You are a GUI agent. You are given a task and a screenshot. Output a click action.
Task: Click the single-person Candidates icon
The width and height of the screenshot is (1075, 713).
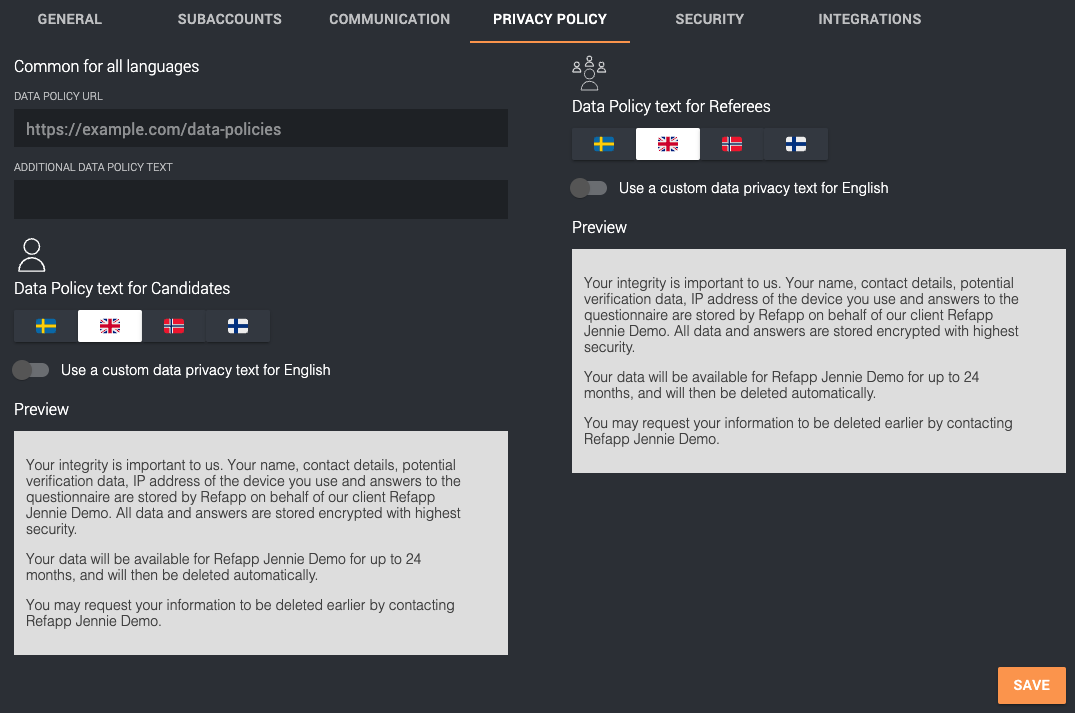click(x=32, y=255)
